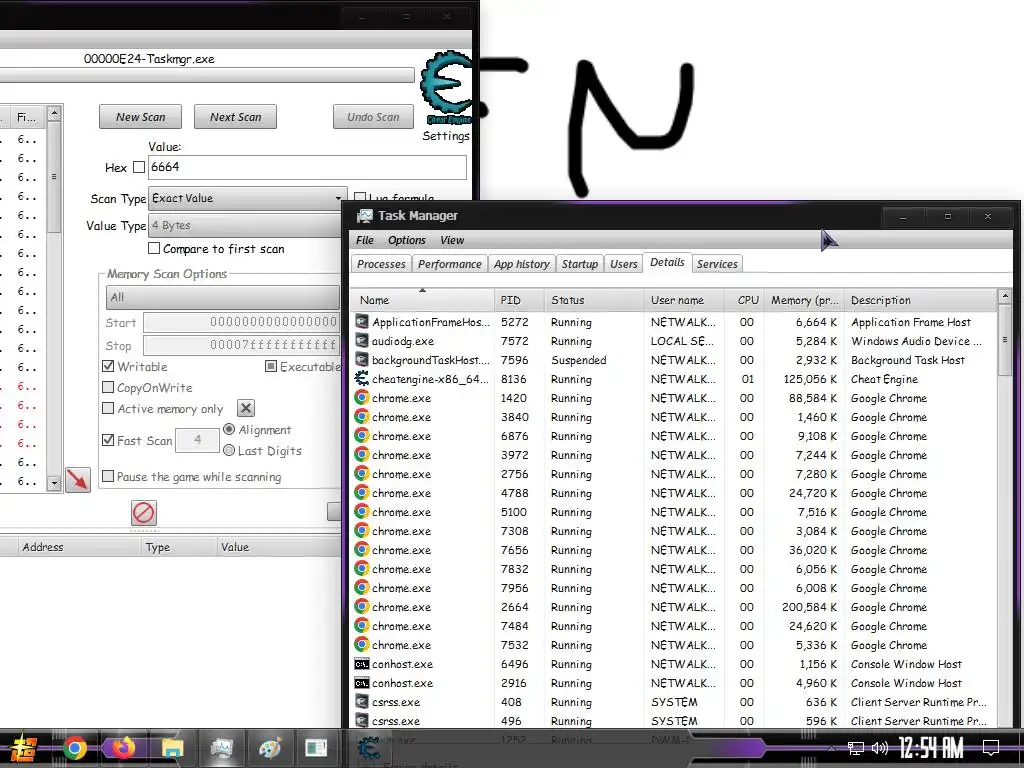Click the Undo Scan button
This screenshot has width=1024, height=768.
(x=373, y=117)
